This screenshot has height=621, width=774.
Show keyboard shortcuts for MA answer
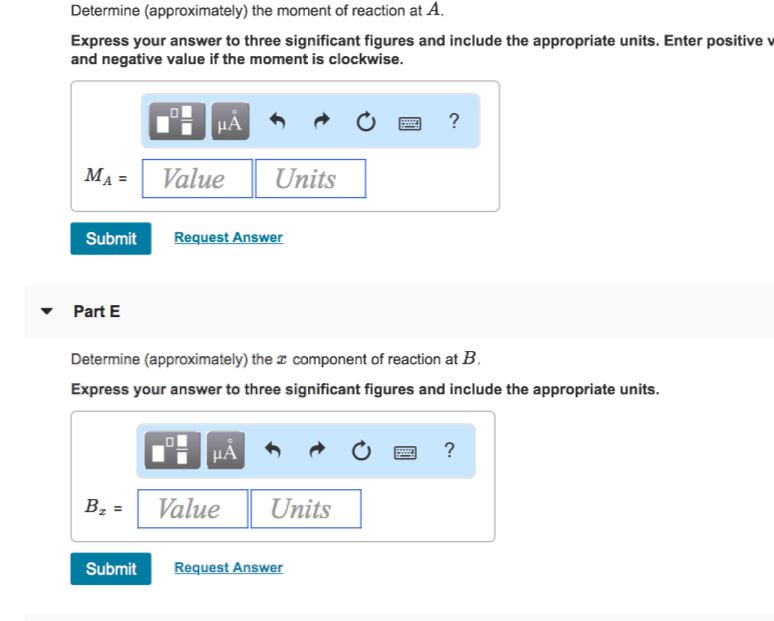[x=410, y=123]
